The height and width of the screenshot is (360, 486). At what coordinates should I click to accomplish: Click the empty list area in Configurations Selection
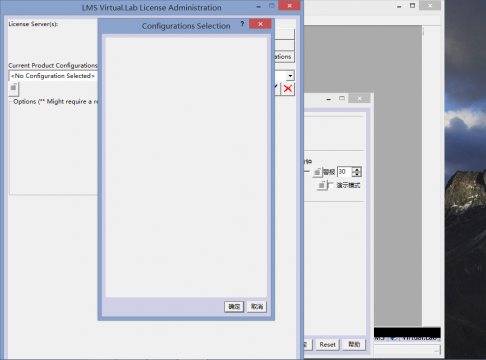tap(186, 167)
